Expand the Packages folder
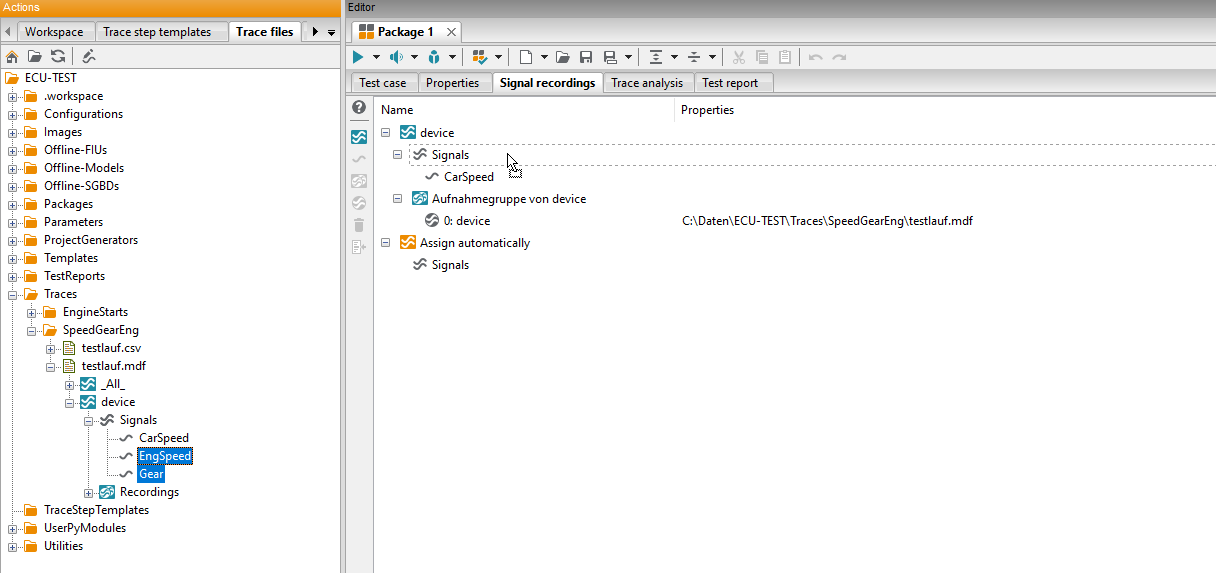The image size is (1216, 573). tap(13, 204)
